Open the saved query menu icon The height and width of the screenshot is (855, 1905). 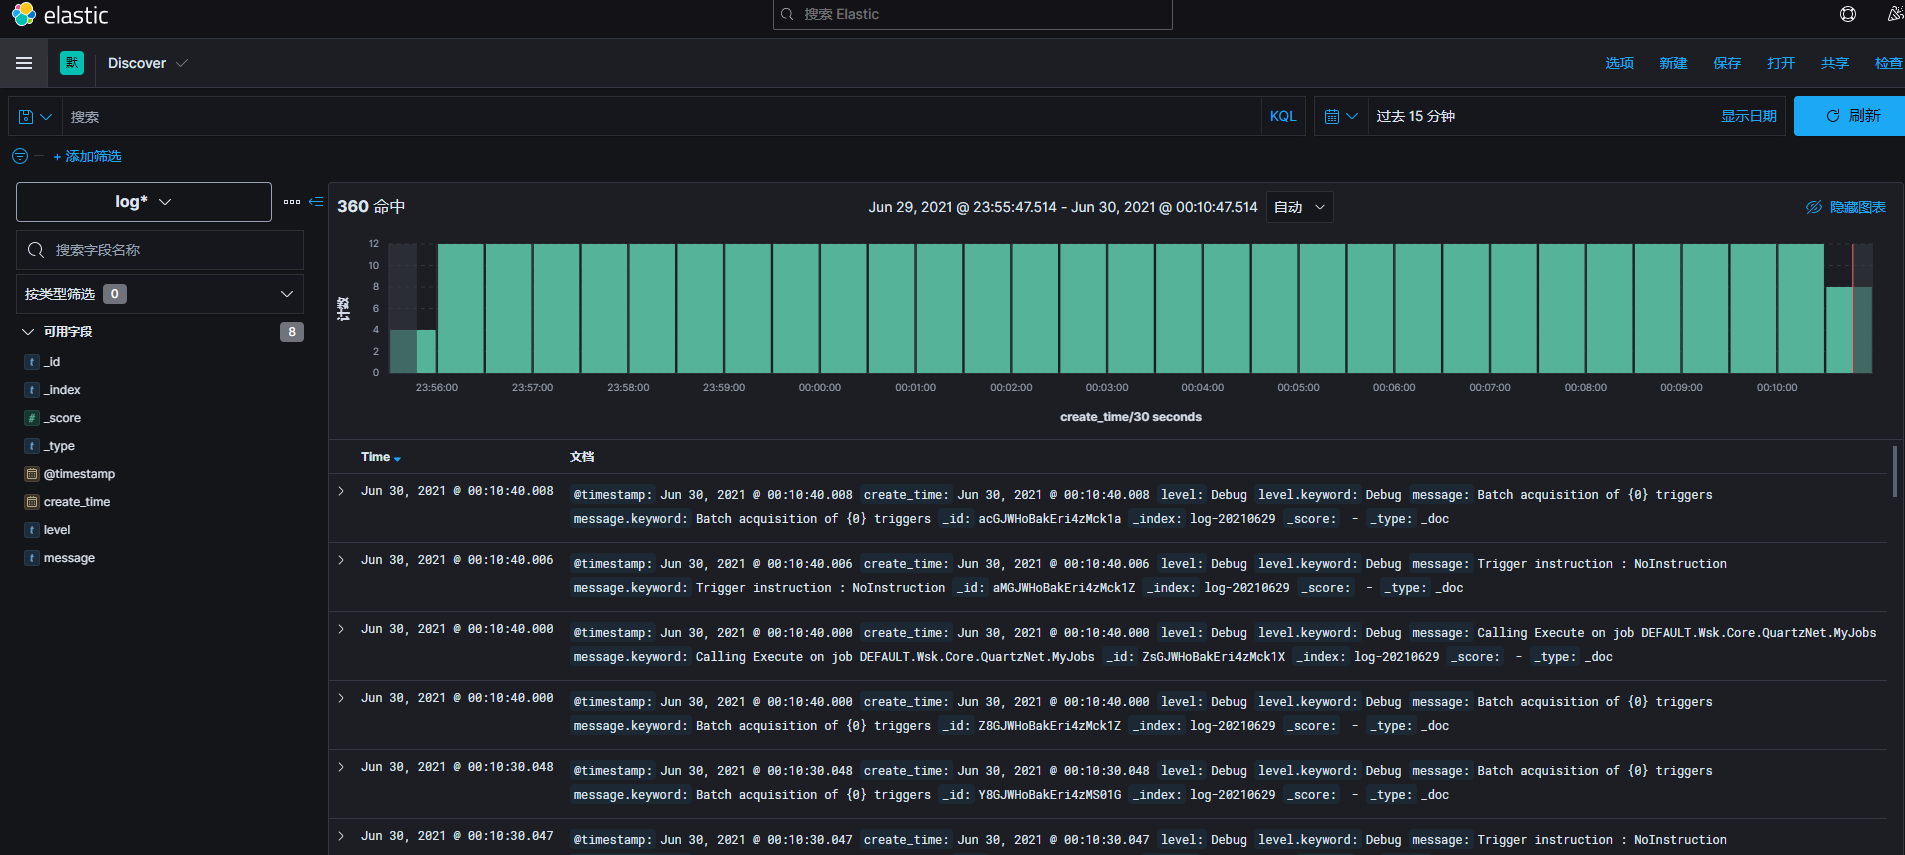pyautogui.click(x=35, y=117)
